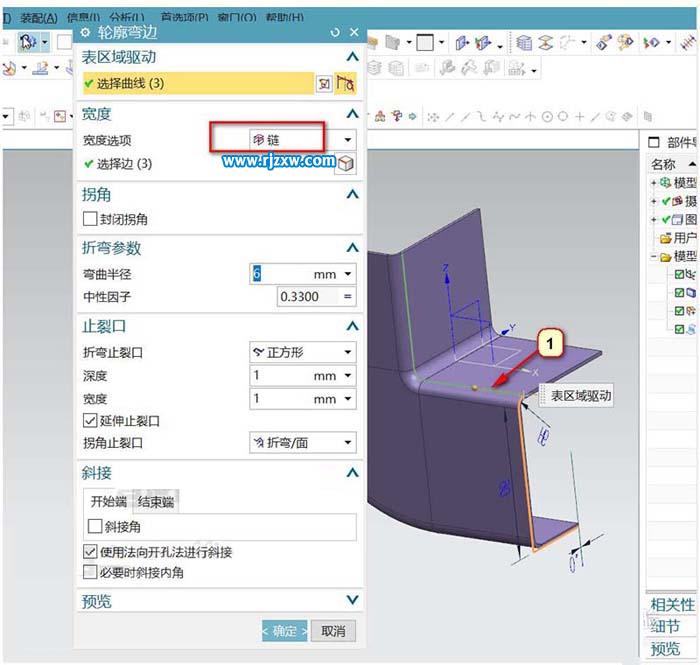The width and height of the screenshot is (700, 665).
Task: Open the 首选项(P) menu
Action: point(184,18)
